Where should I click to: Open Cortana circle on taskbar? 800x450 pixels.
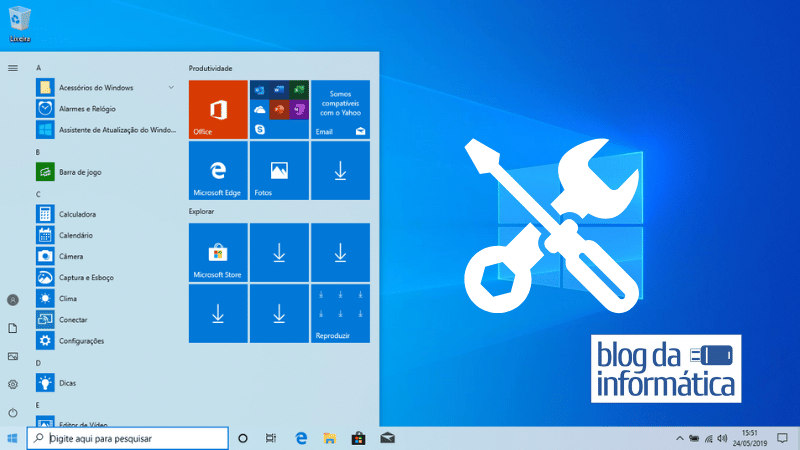tap(243, 438)
